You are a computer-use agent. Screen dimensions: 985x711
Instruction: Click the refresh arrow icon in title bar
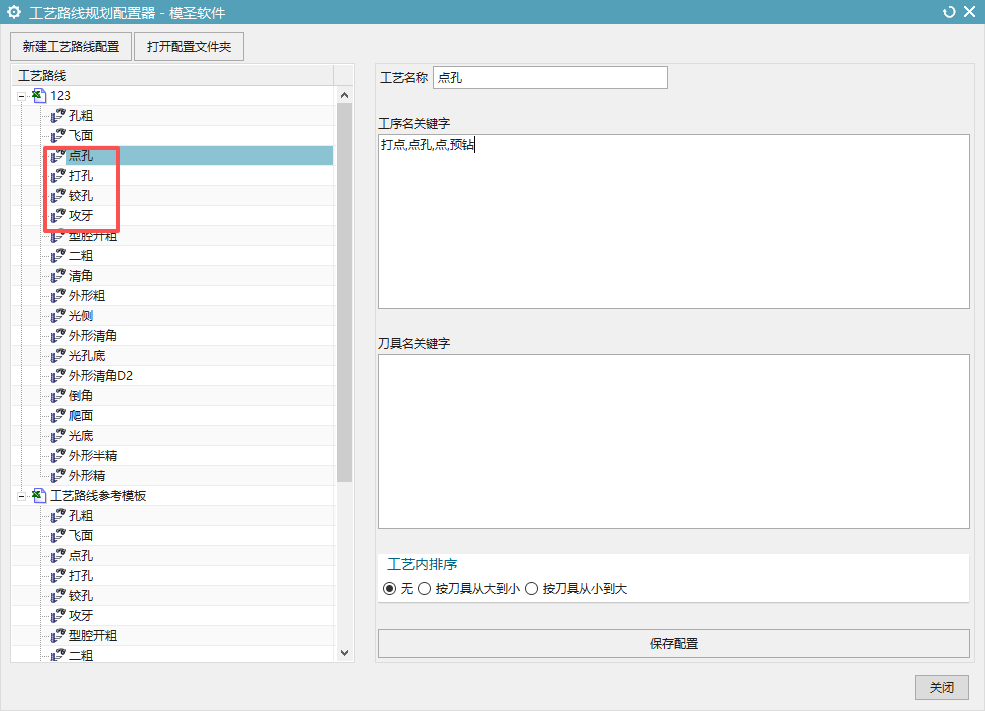click(949, 12)
